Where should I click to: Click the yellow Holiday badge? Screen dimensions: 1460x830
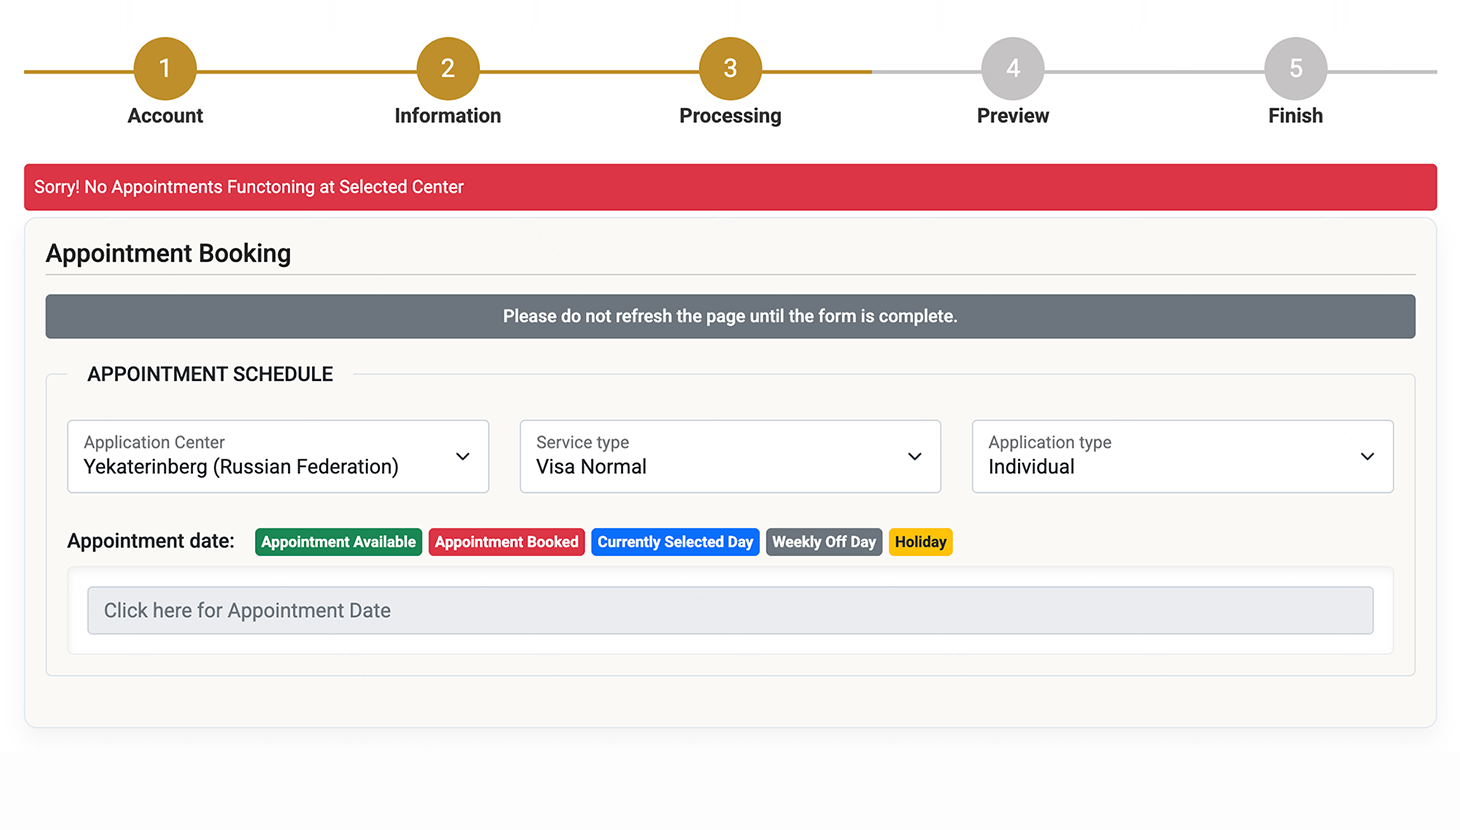click(920, 542)
